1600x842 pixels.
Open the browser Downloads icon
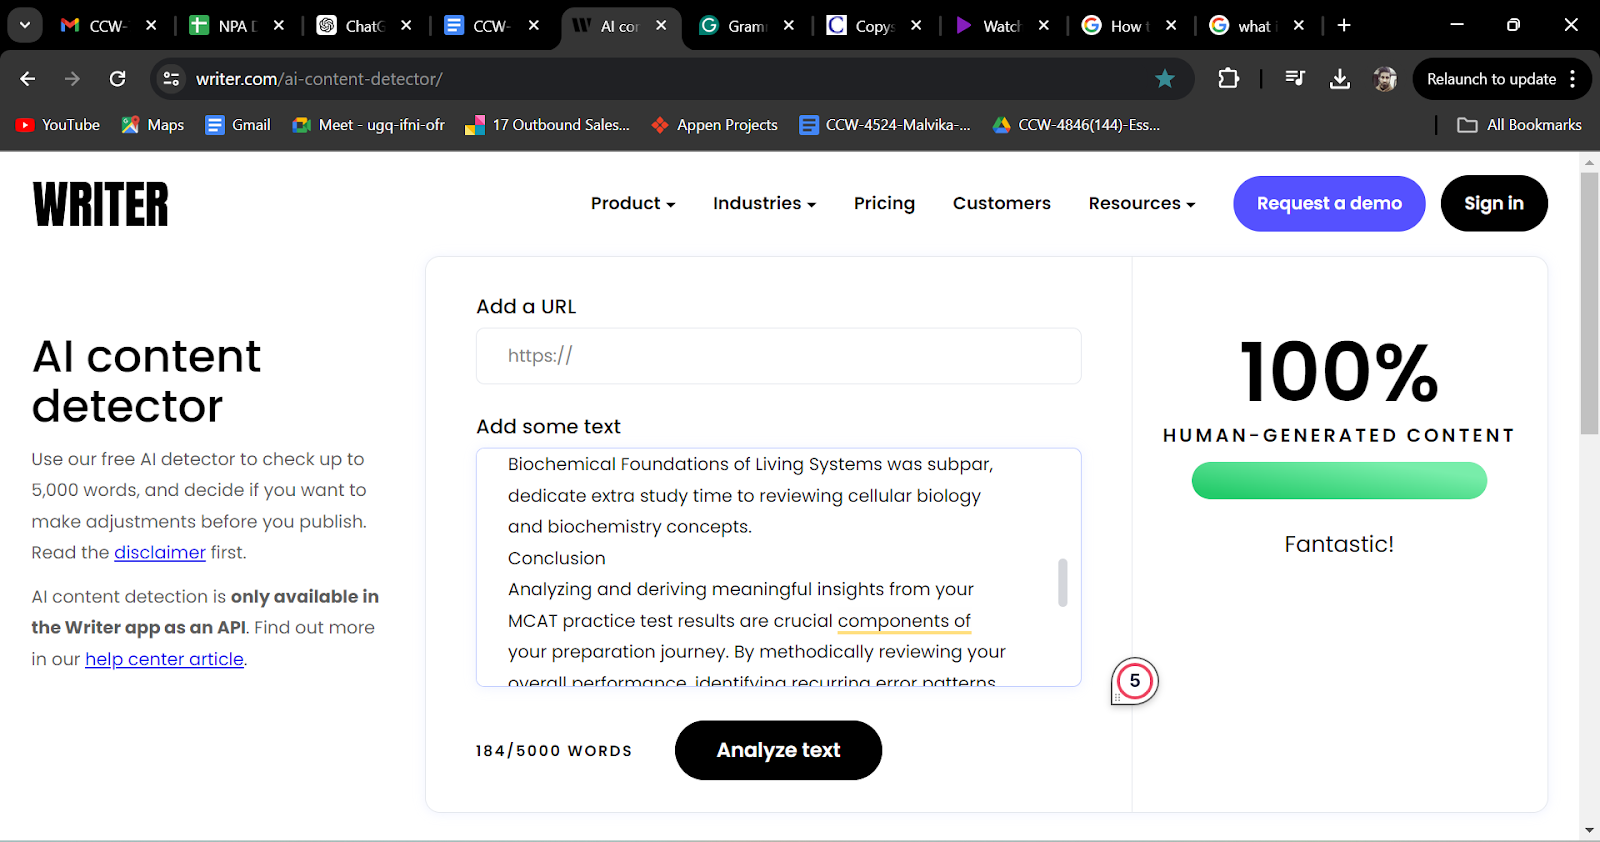1340,79
